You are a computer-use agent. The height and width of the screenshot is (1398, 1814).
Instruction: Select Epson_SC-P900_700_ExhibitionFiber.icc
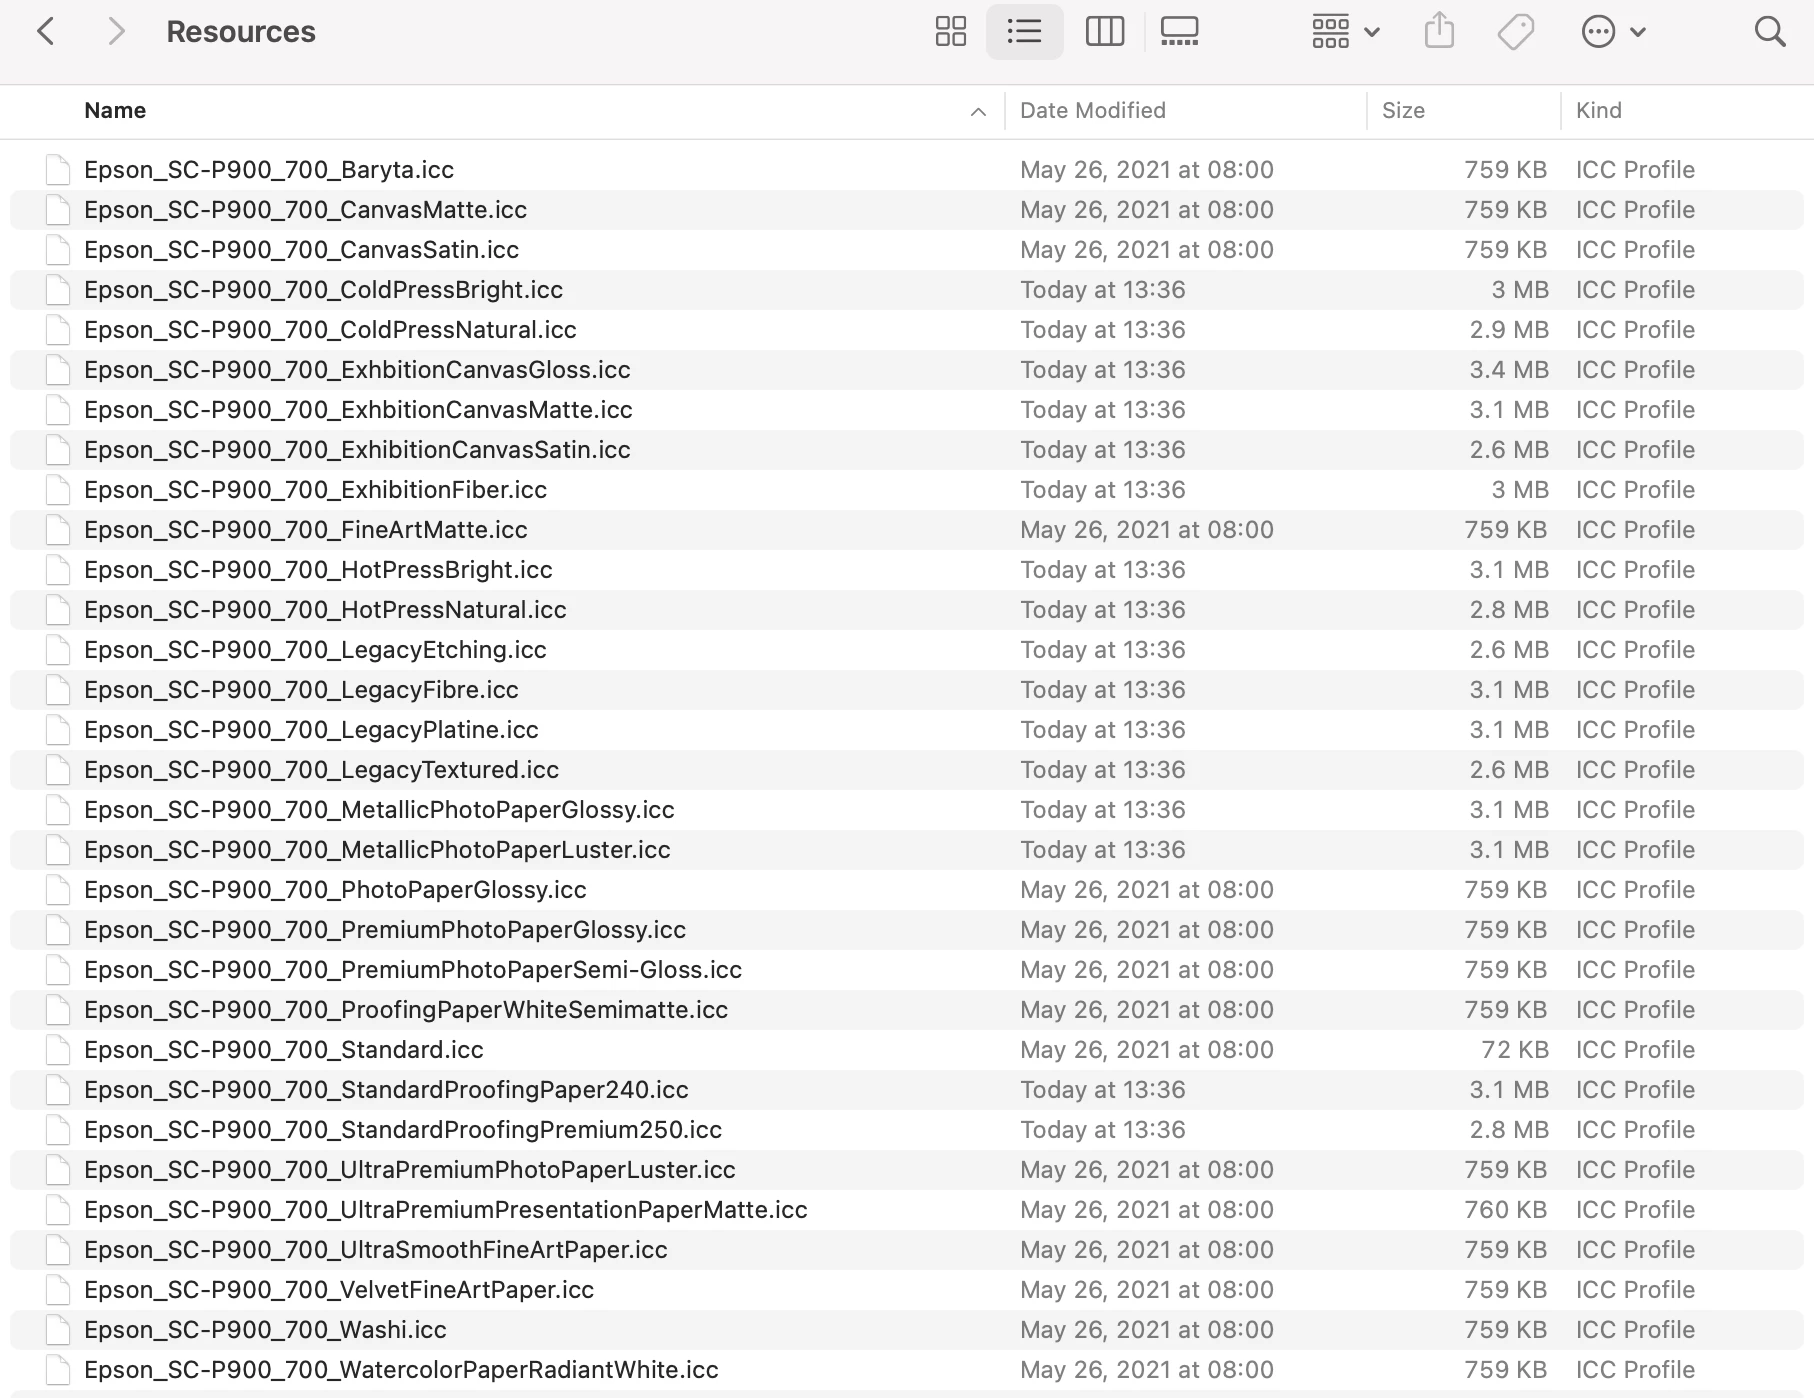point(907,490)
